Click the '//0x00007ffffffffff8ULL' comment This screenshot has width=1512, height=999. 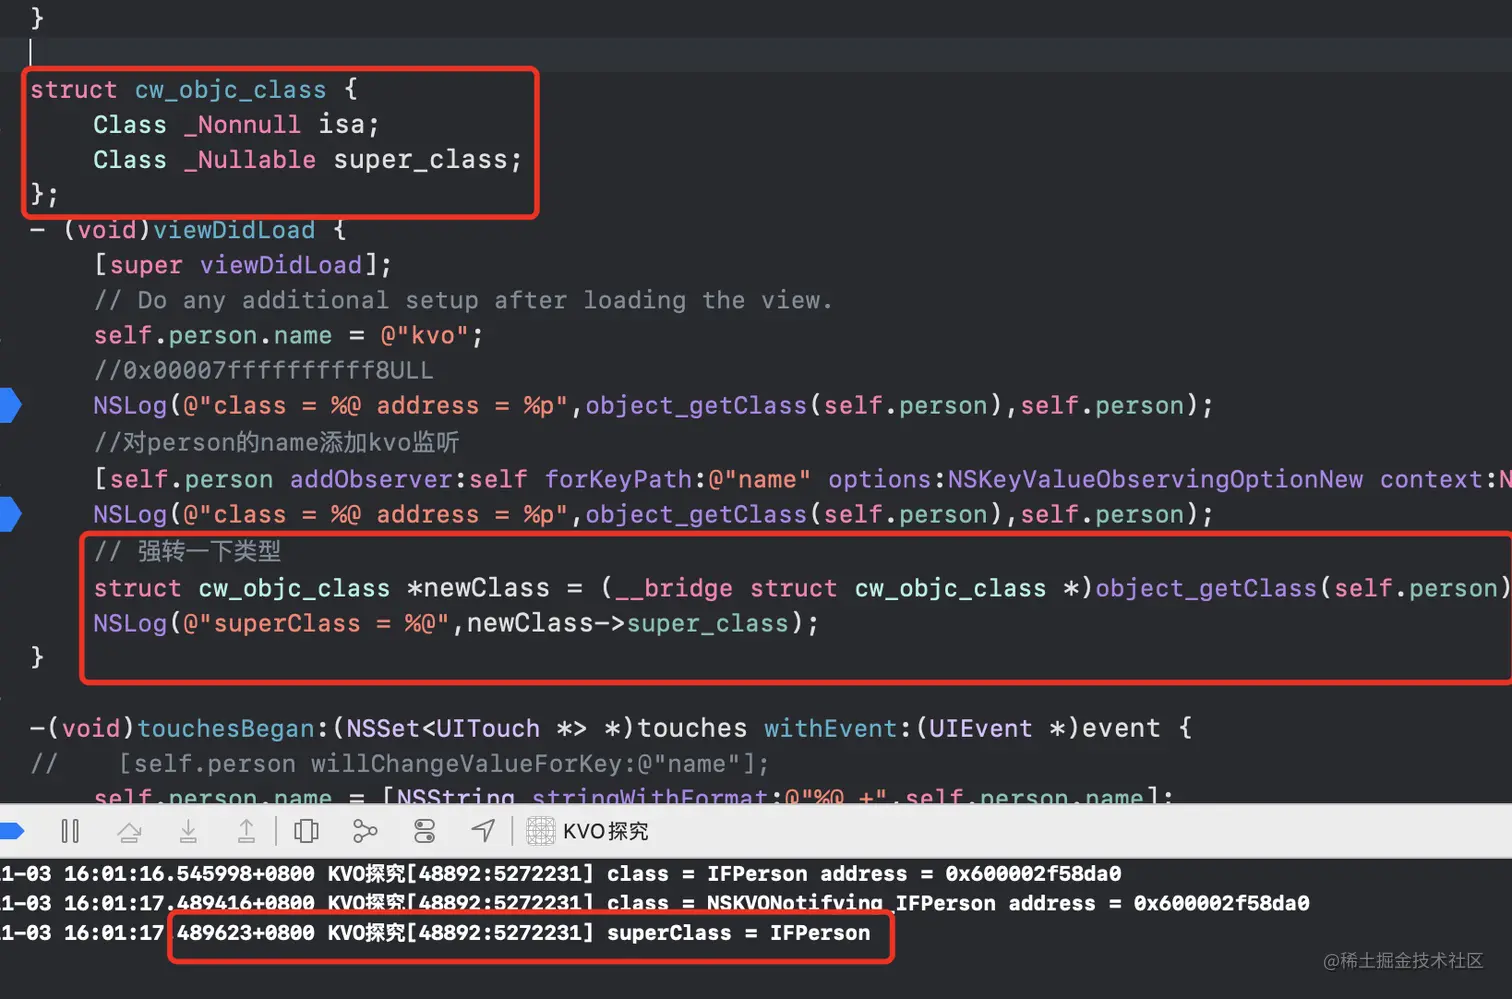point(264,370)
